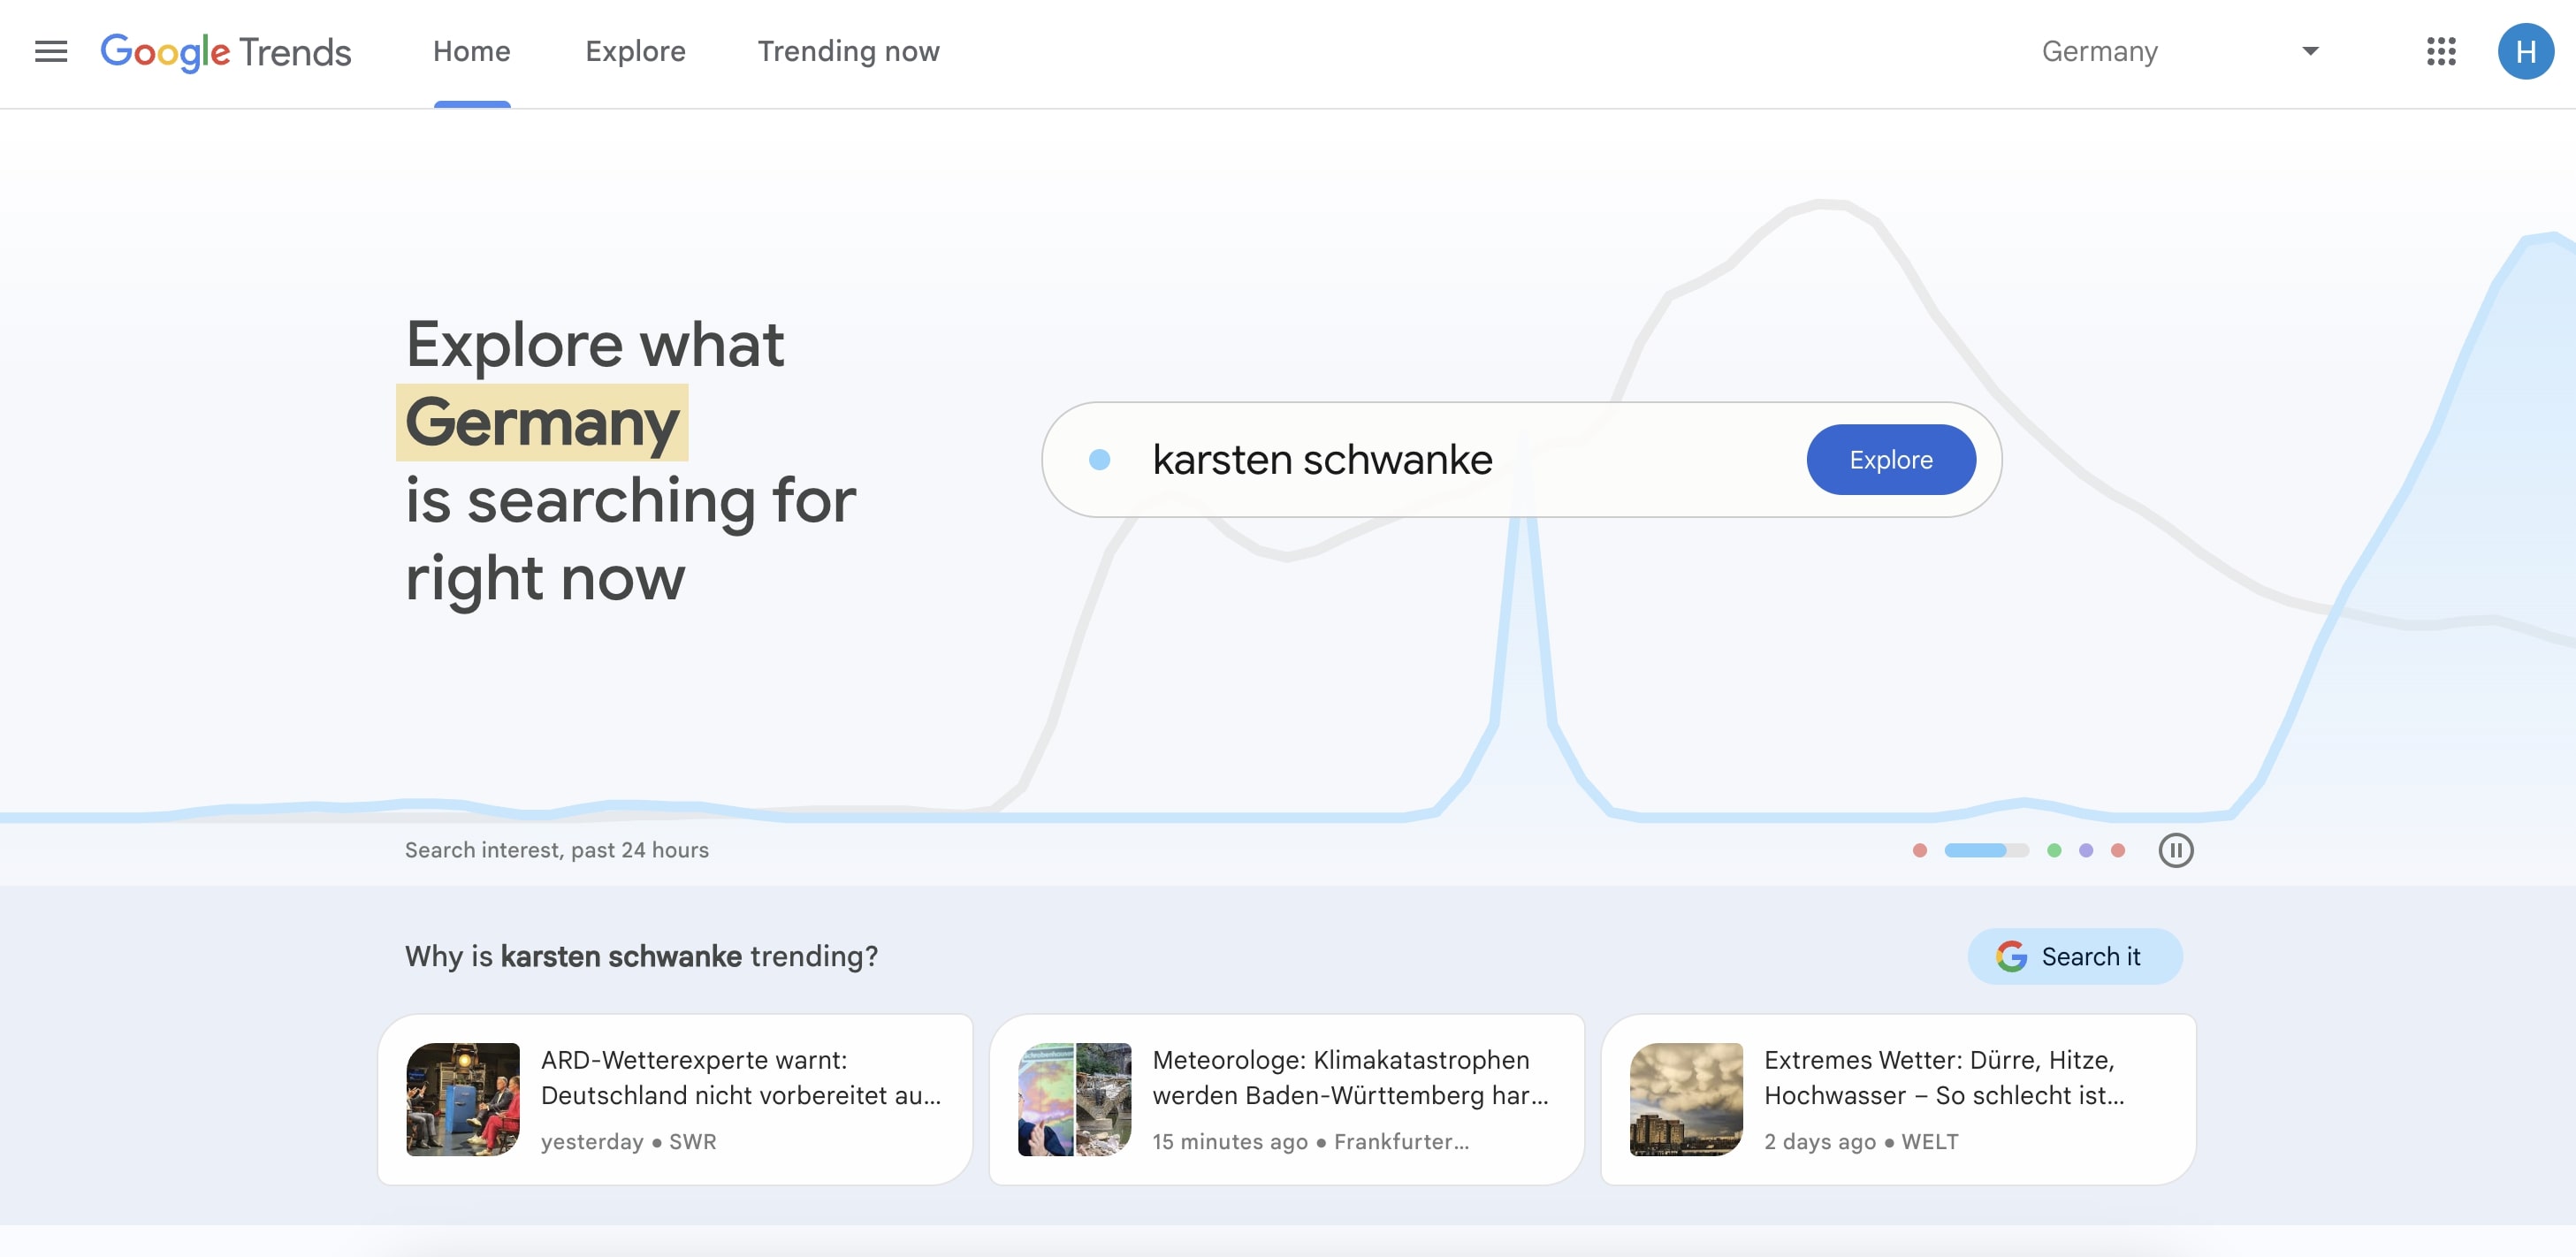Image resolution: width=2576 pixels, height=1257 pixels.
Task: Jump to green carousel dot
Action: coord(2054,850)
